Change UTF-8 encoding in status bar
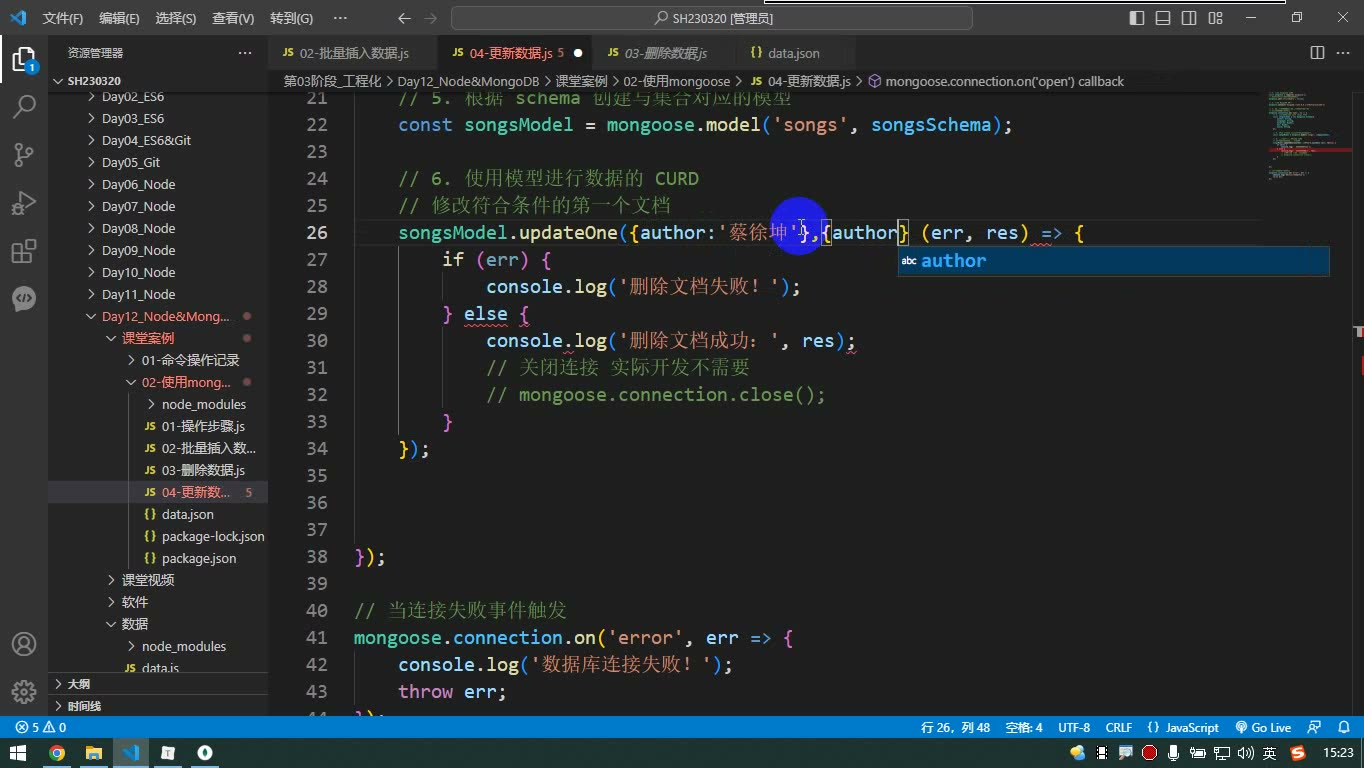Screen dimensions: 1364x768 [x=1074, y=728]
